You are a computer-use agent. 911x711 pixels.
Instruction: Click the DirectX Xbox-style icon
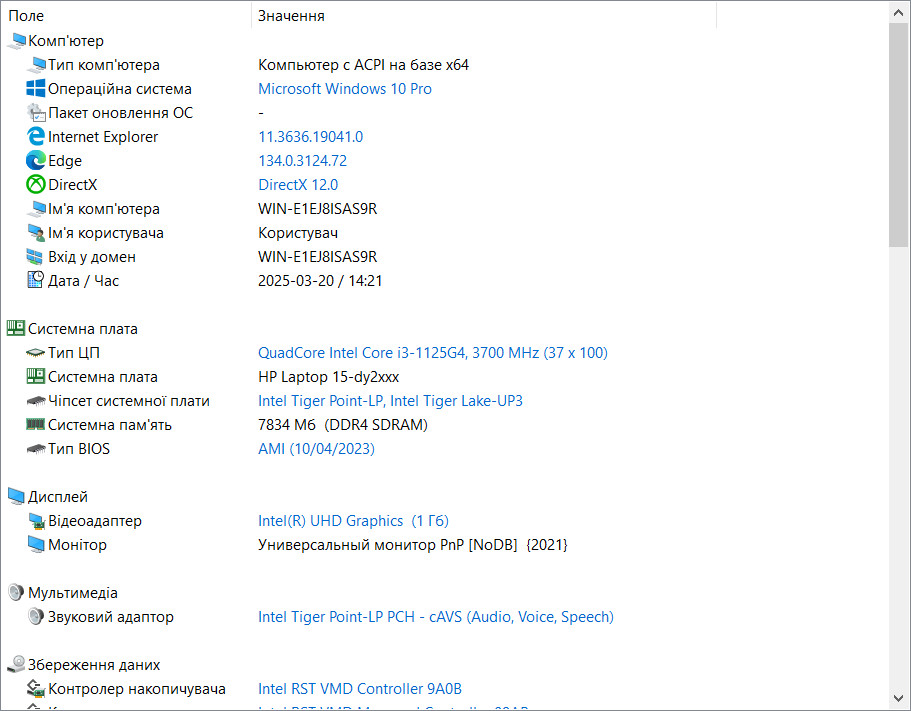pos(36,185)
